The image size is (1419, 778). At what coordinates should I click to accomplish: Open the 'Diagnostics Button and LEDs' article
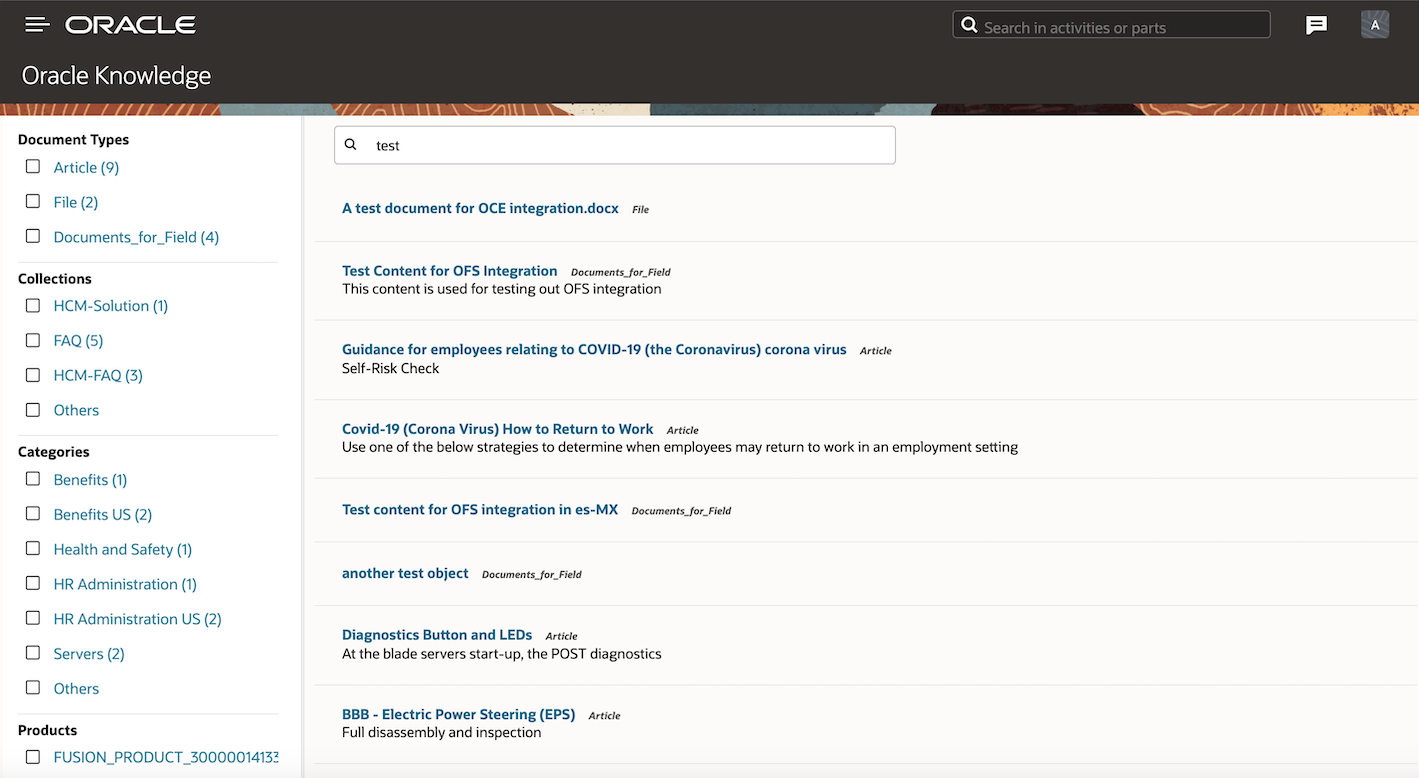click(437, 635)
